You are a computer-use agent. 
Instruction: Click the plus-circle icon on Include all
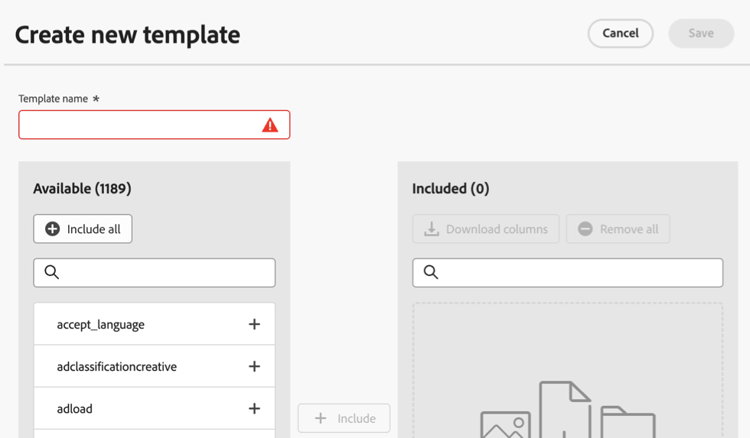pos(53,229)
